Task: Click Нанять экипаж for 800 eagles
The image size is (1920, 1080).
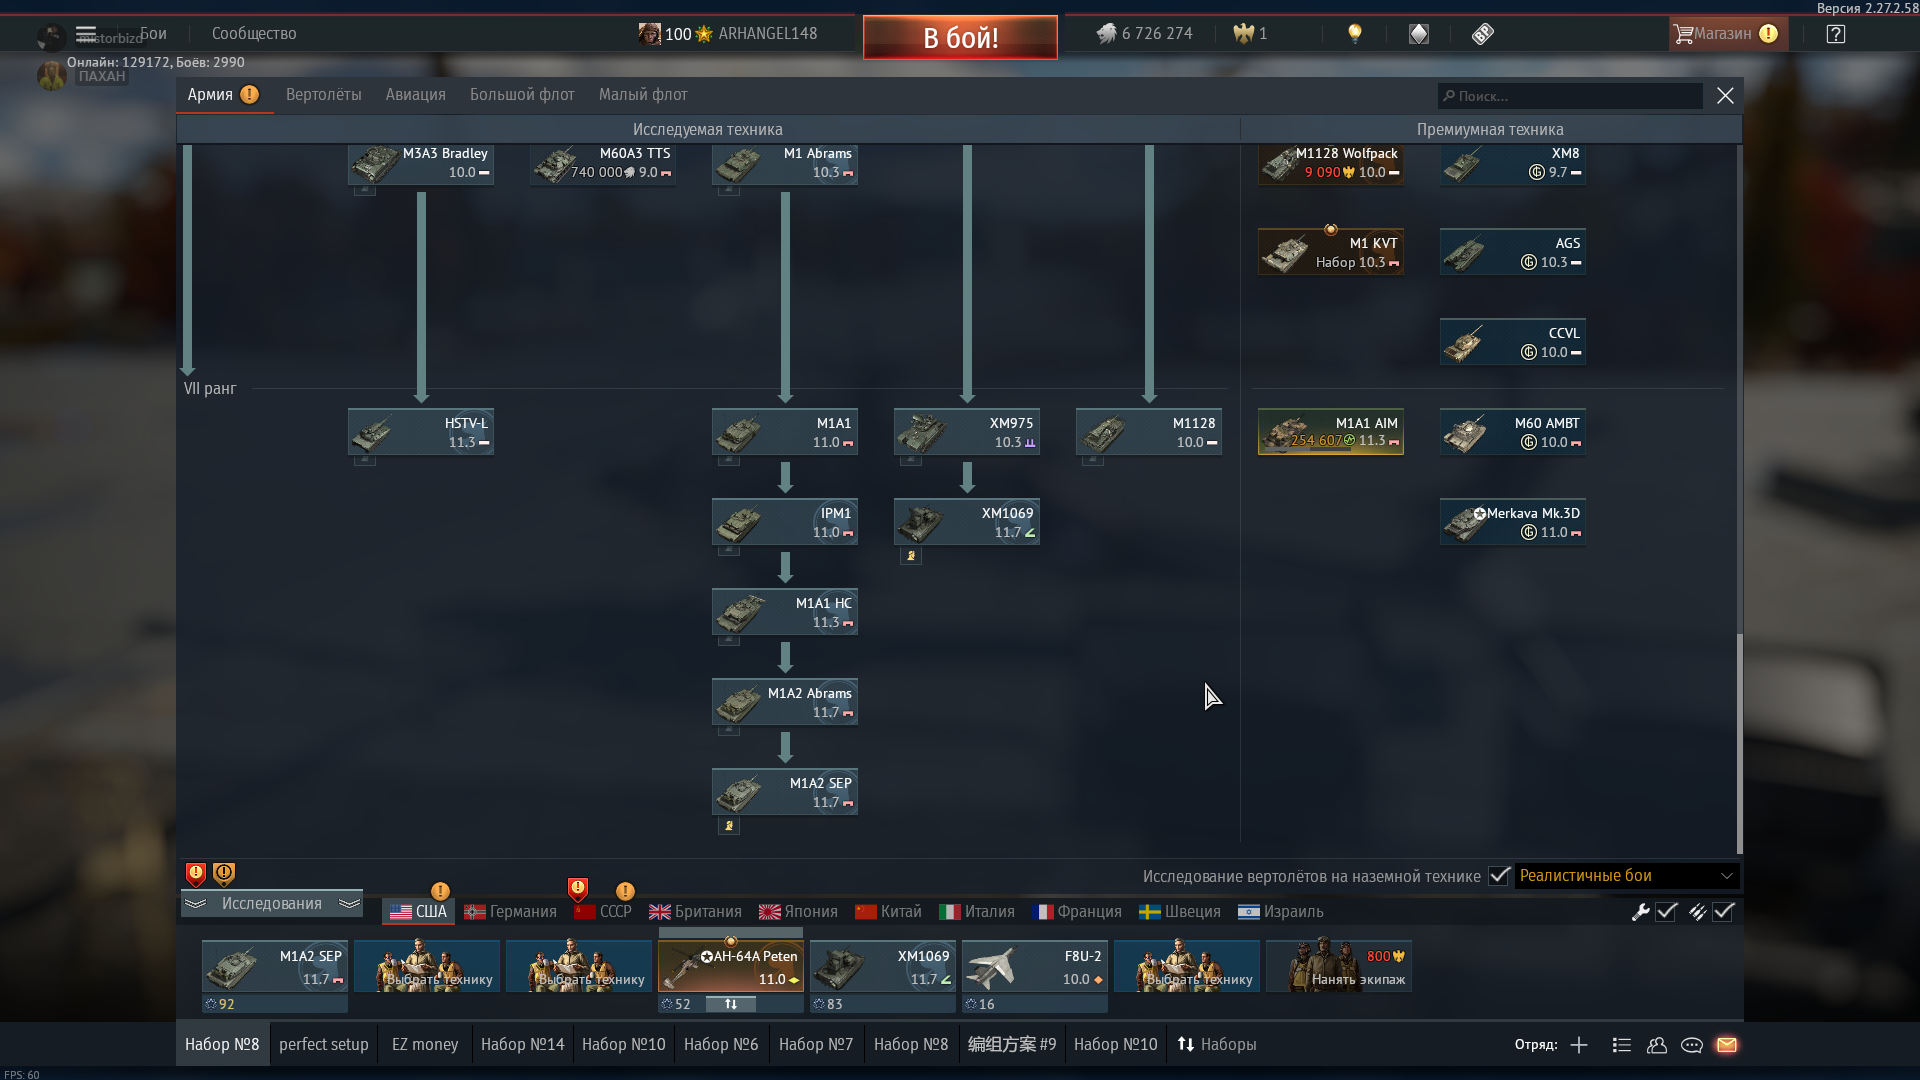Action: coord(1339,966)
